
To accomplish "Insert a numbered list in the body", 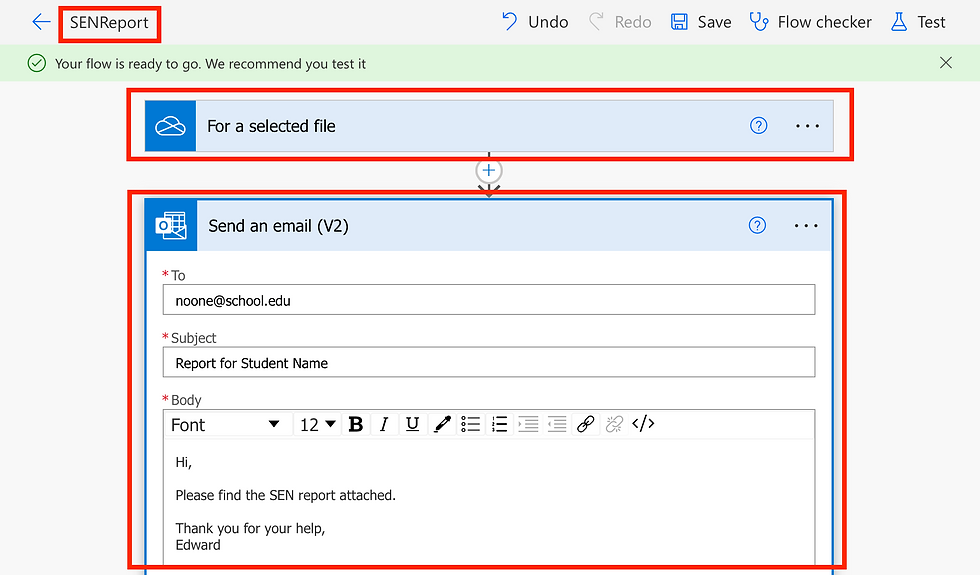I will (499, 424).
